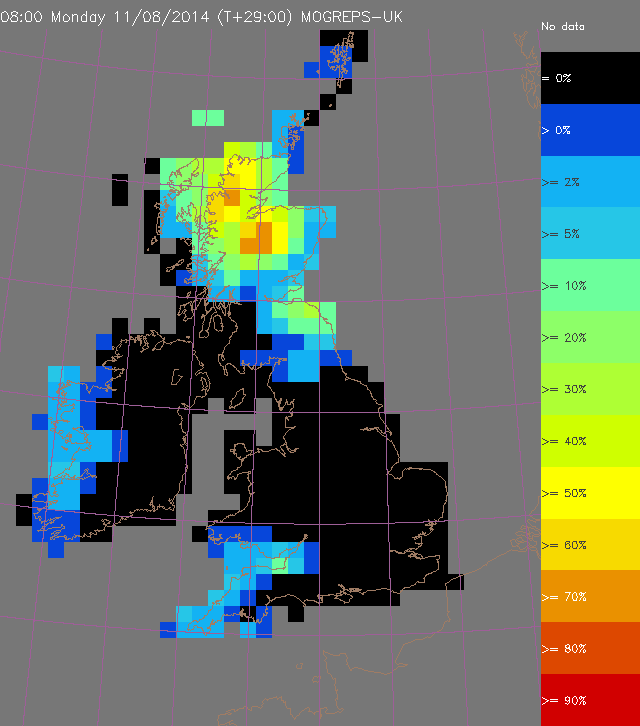Pick the '>= 80%' legend color

click(590, 650)
